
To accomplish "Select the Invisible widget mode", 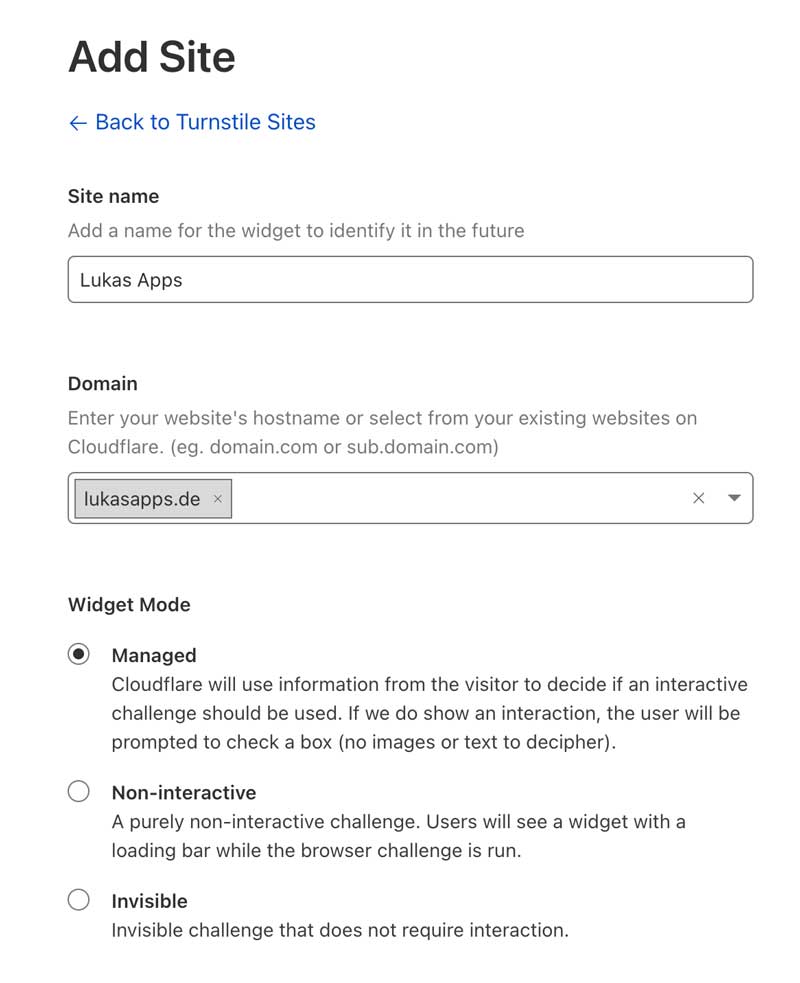I will point(78,900).
